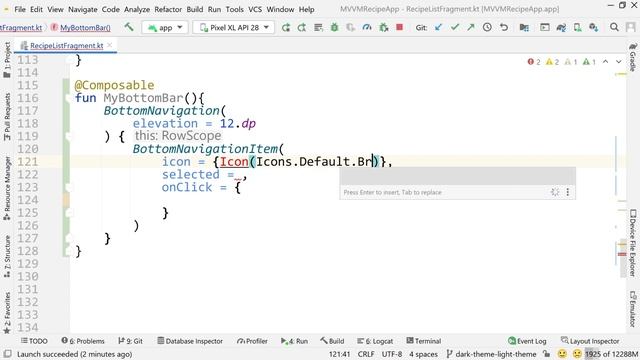Click Git Rollback undo arrow icon
This screenshot has width=640, height=360.
(504, 27)
